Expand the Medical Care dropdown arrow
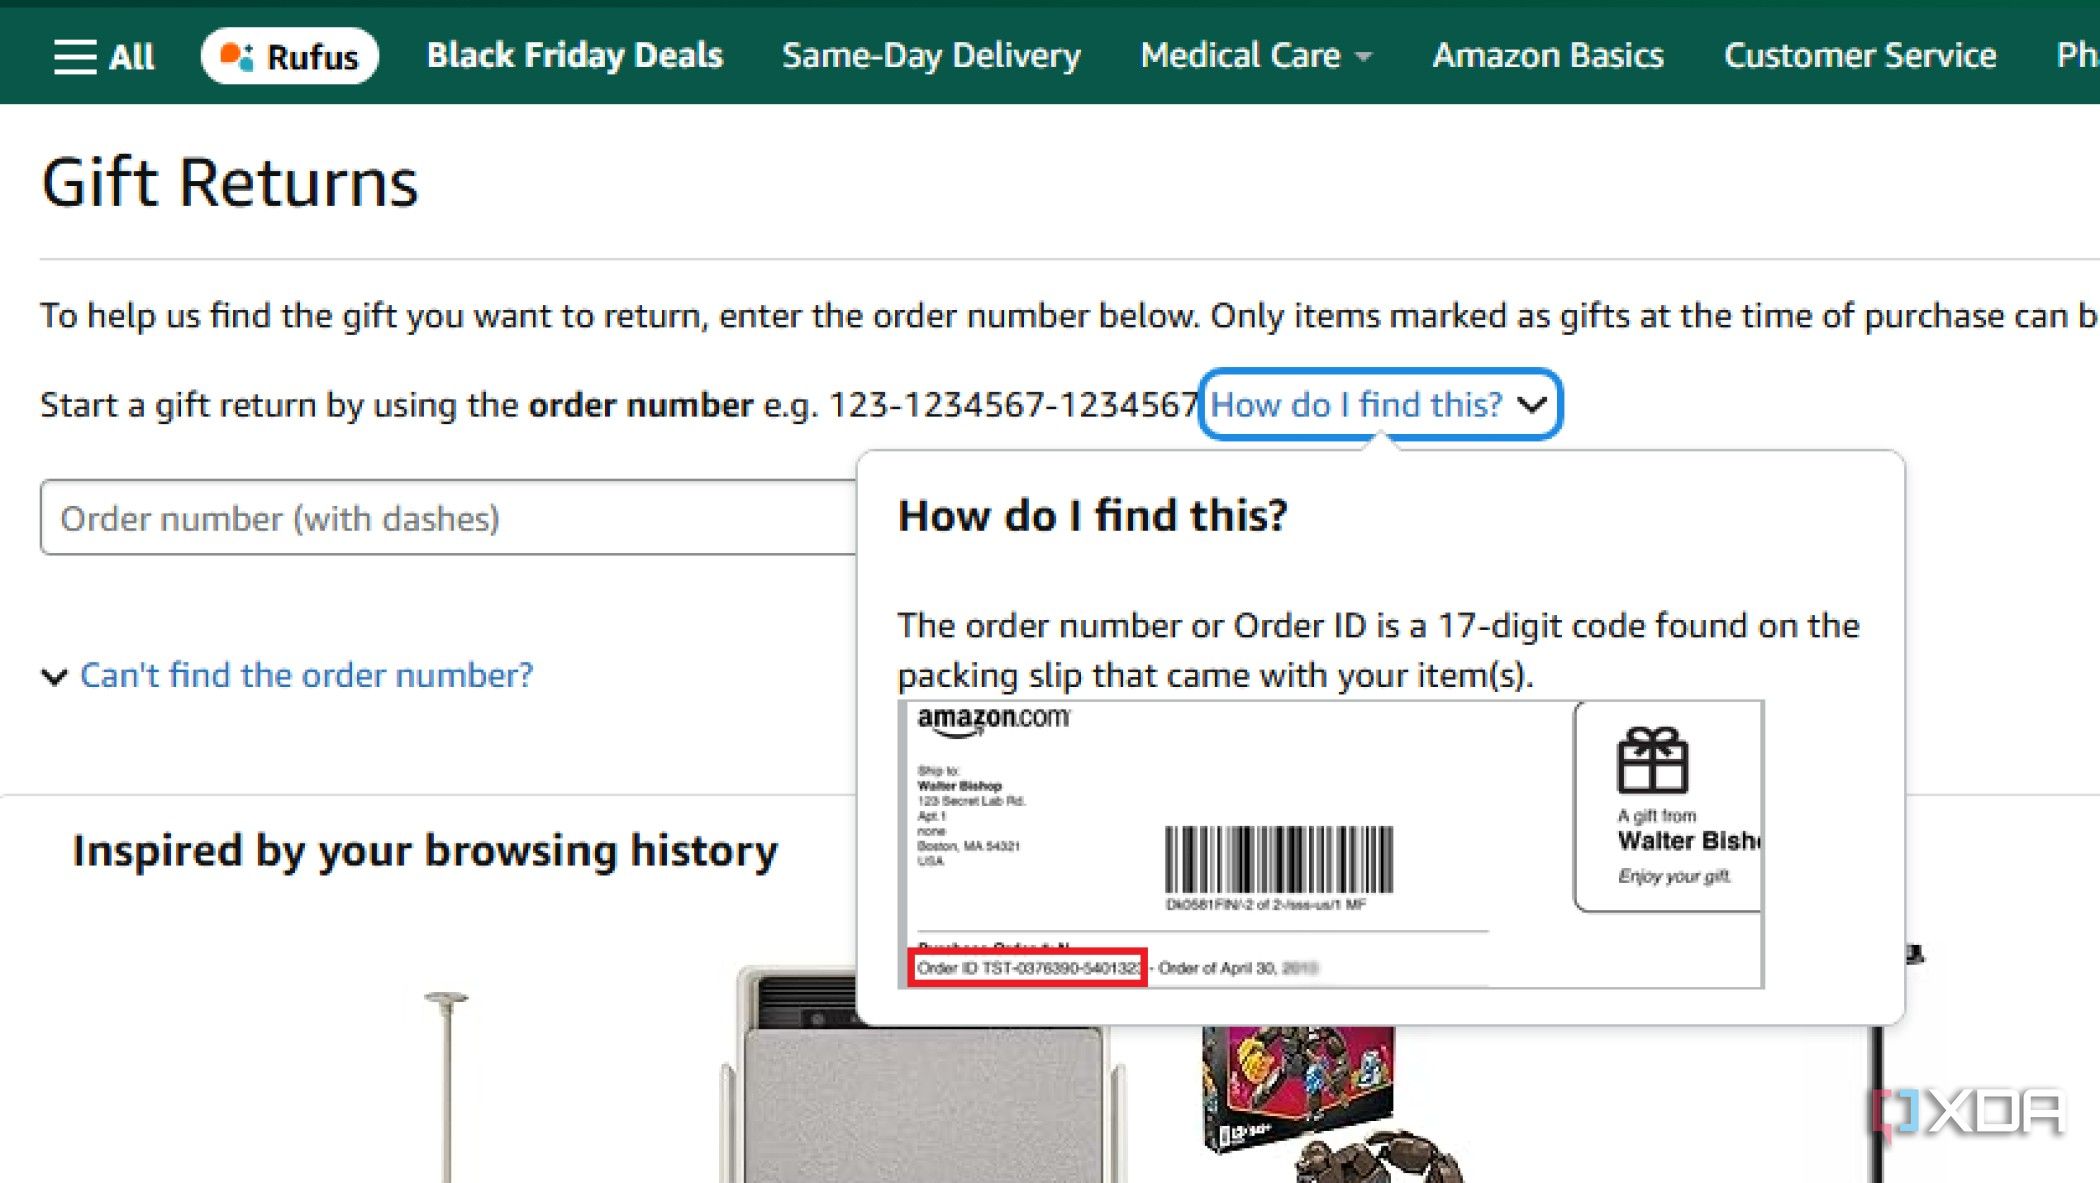The width and height of the screenshot is (2100, 1183). (x=1363, y=57)
